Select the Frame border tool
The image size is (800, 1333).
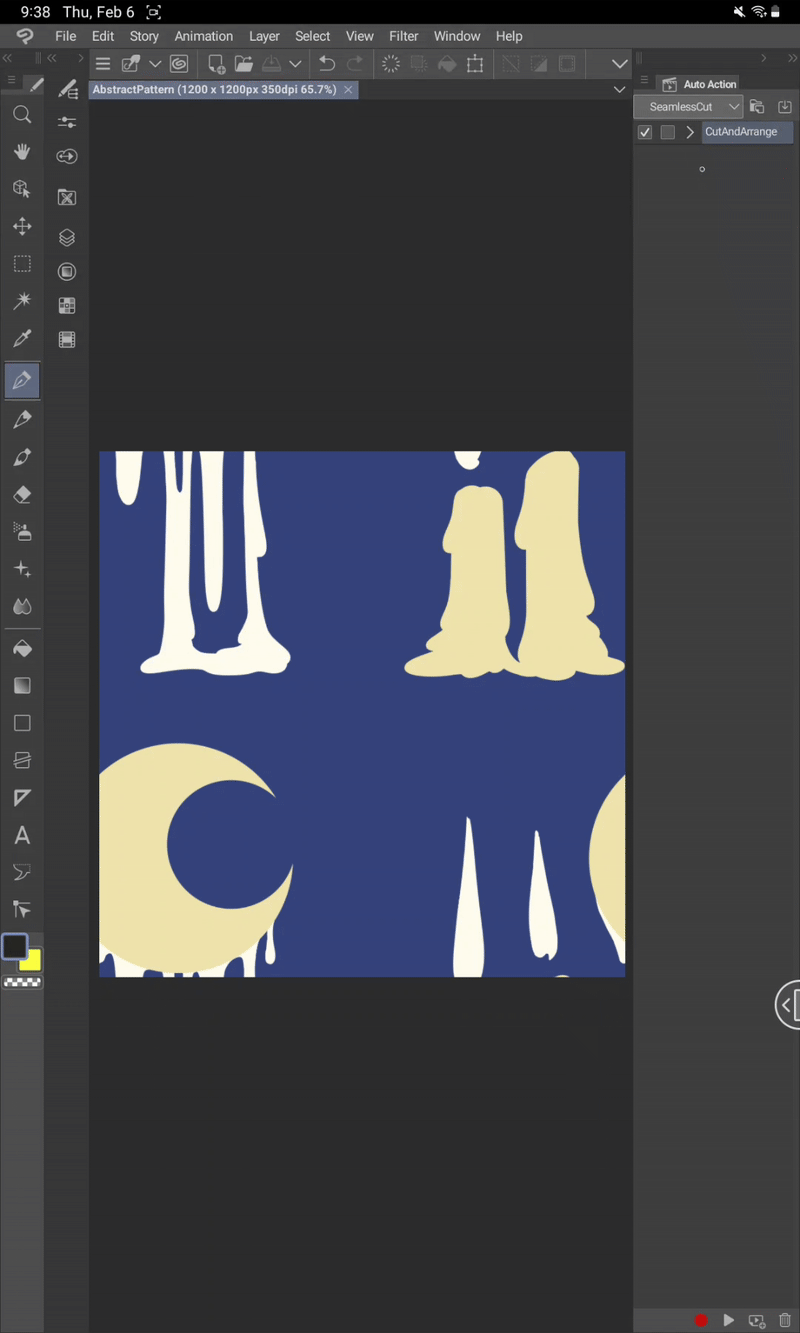[x=22, y=761]
